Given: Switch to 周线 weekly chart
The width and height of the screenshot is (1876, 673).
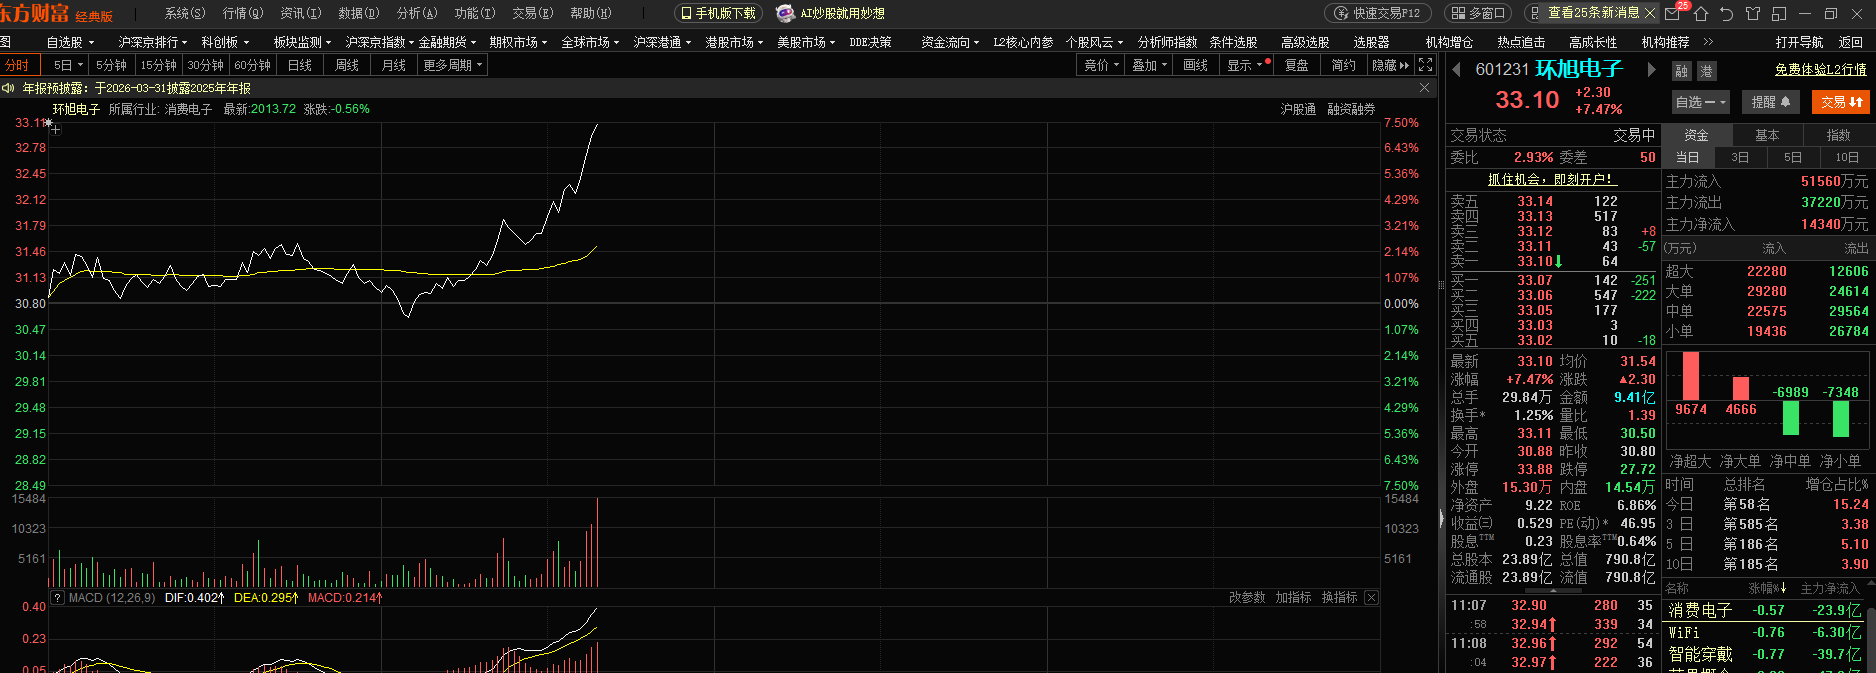Looking at the screenshot, I should (x=347, y=65).
